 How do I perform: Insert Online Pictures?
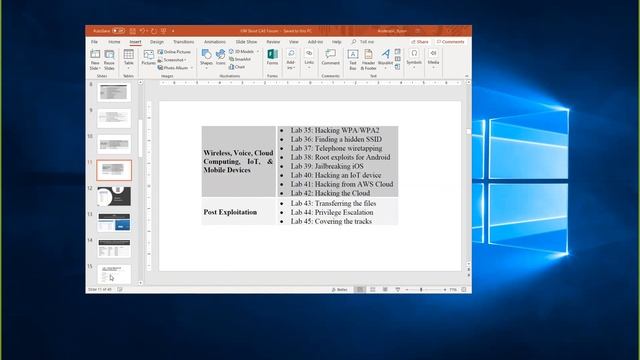point(175,52)
